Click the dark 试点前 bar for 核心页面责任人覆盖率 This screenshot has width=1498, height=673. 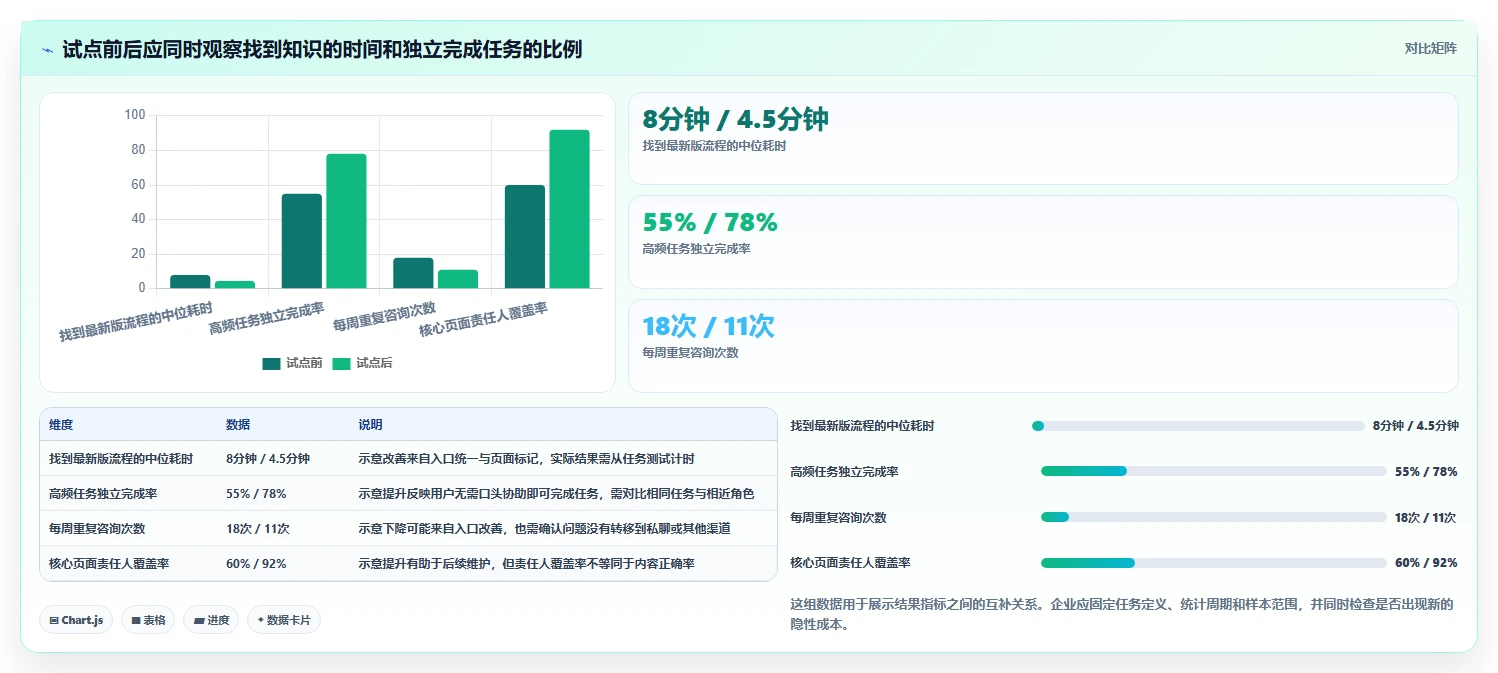(525, 237)
